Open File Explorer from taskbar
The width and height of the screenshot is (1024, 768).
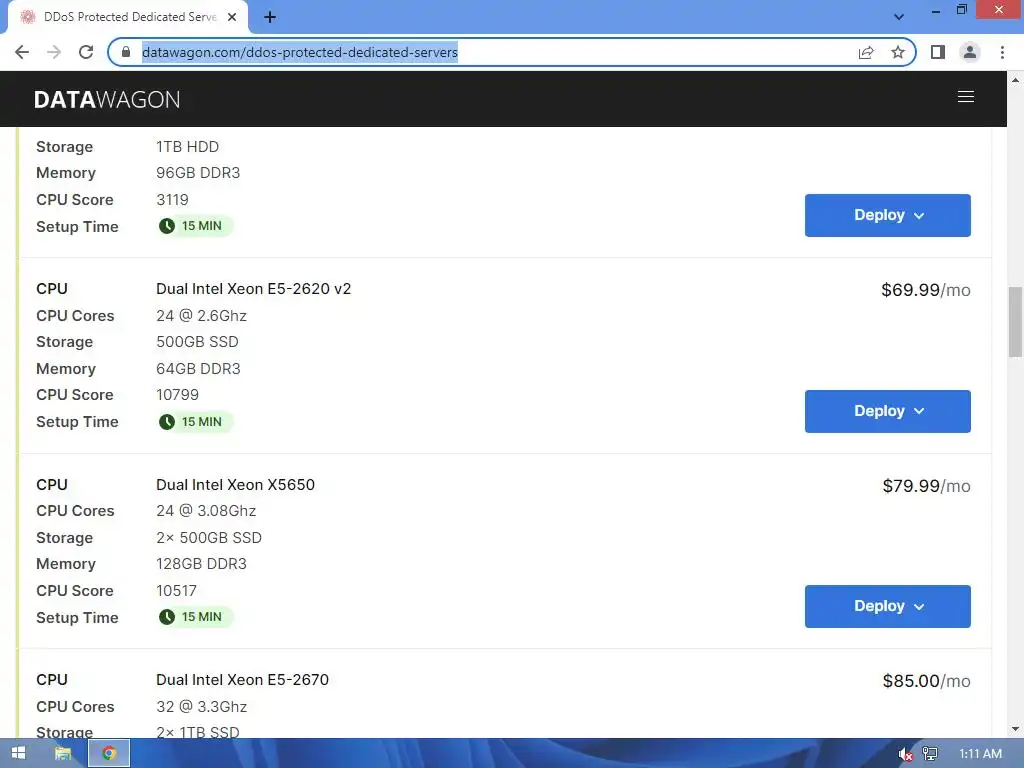(63, 754)
